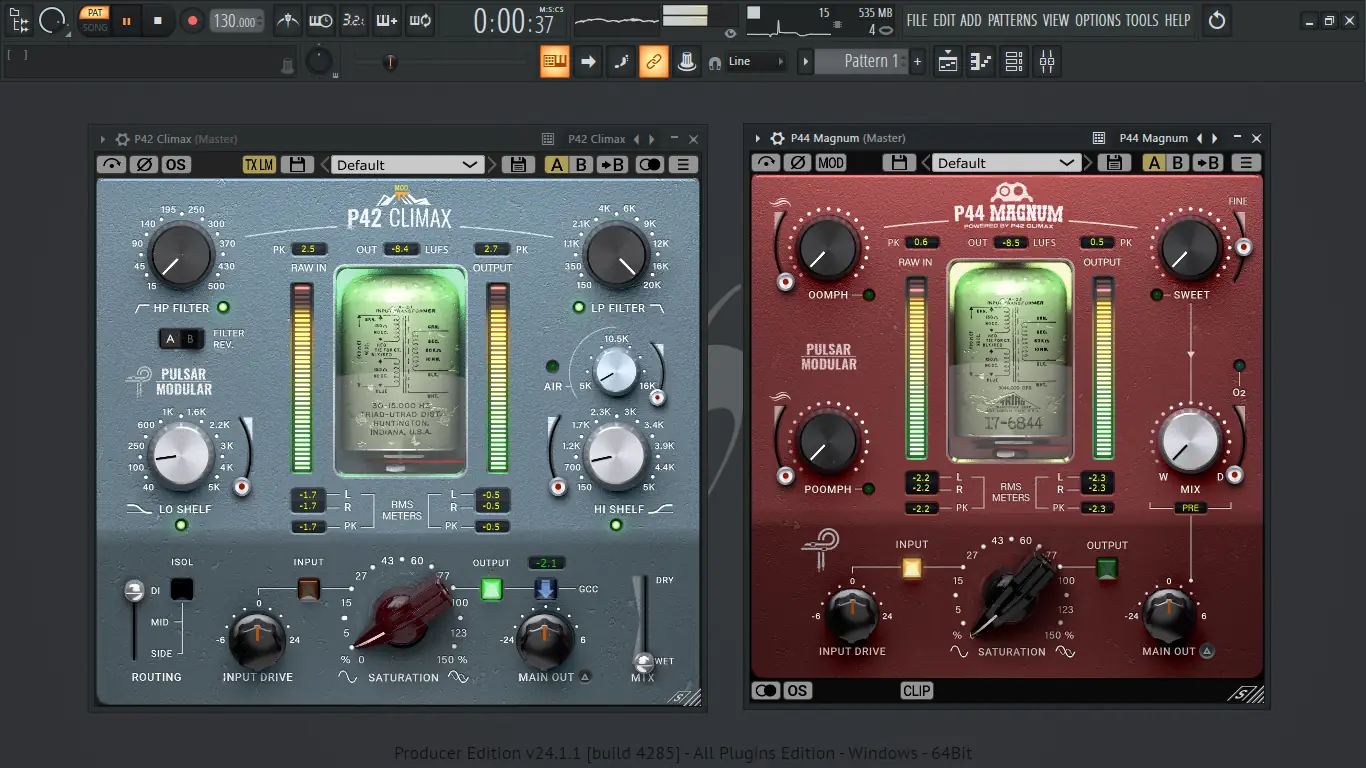This screenshot has height=768, width=1366.
Task: Click the bypass icon in P42 Climax toolbar
Action: click(111, 165)
